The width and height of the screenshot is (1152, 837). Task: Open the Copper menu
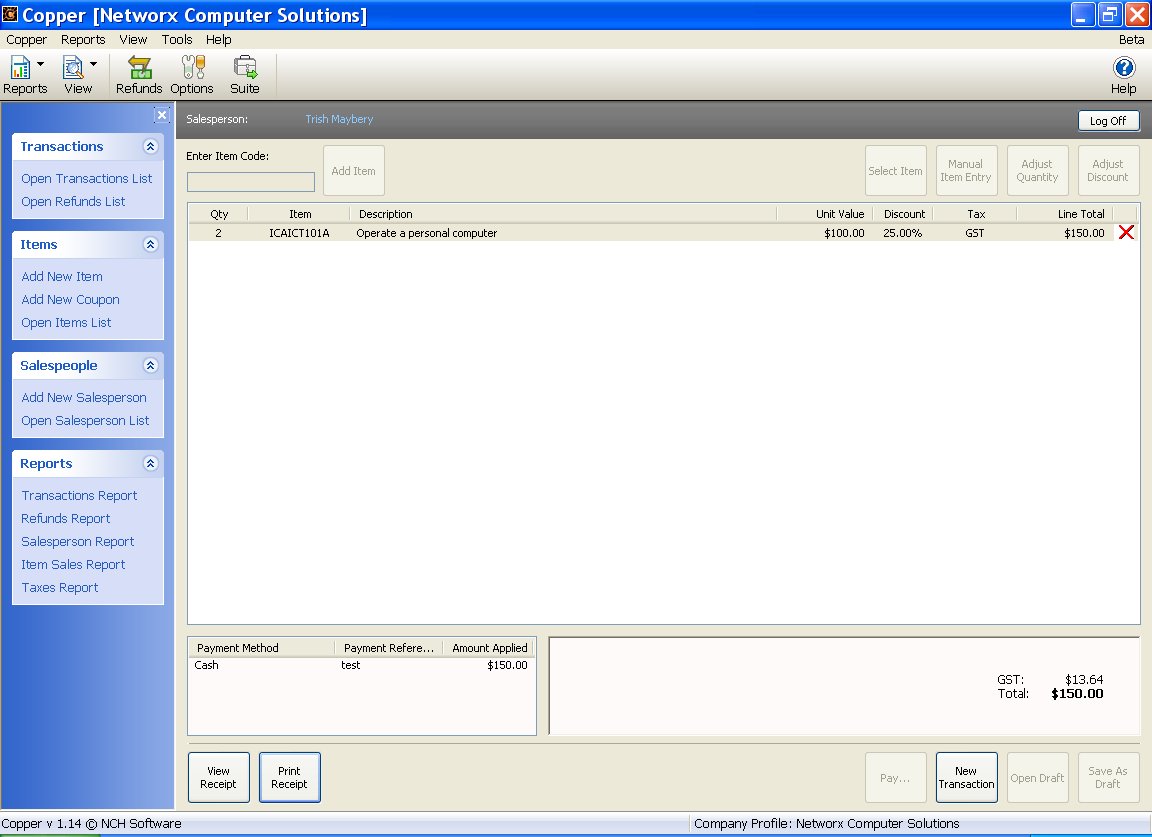(x=25, y=40)
